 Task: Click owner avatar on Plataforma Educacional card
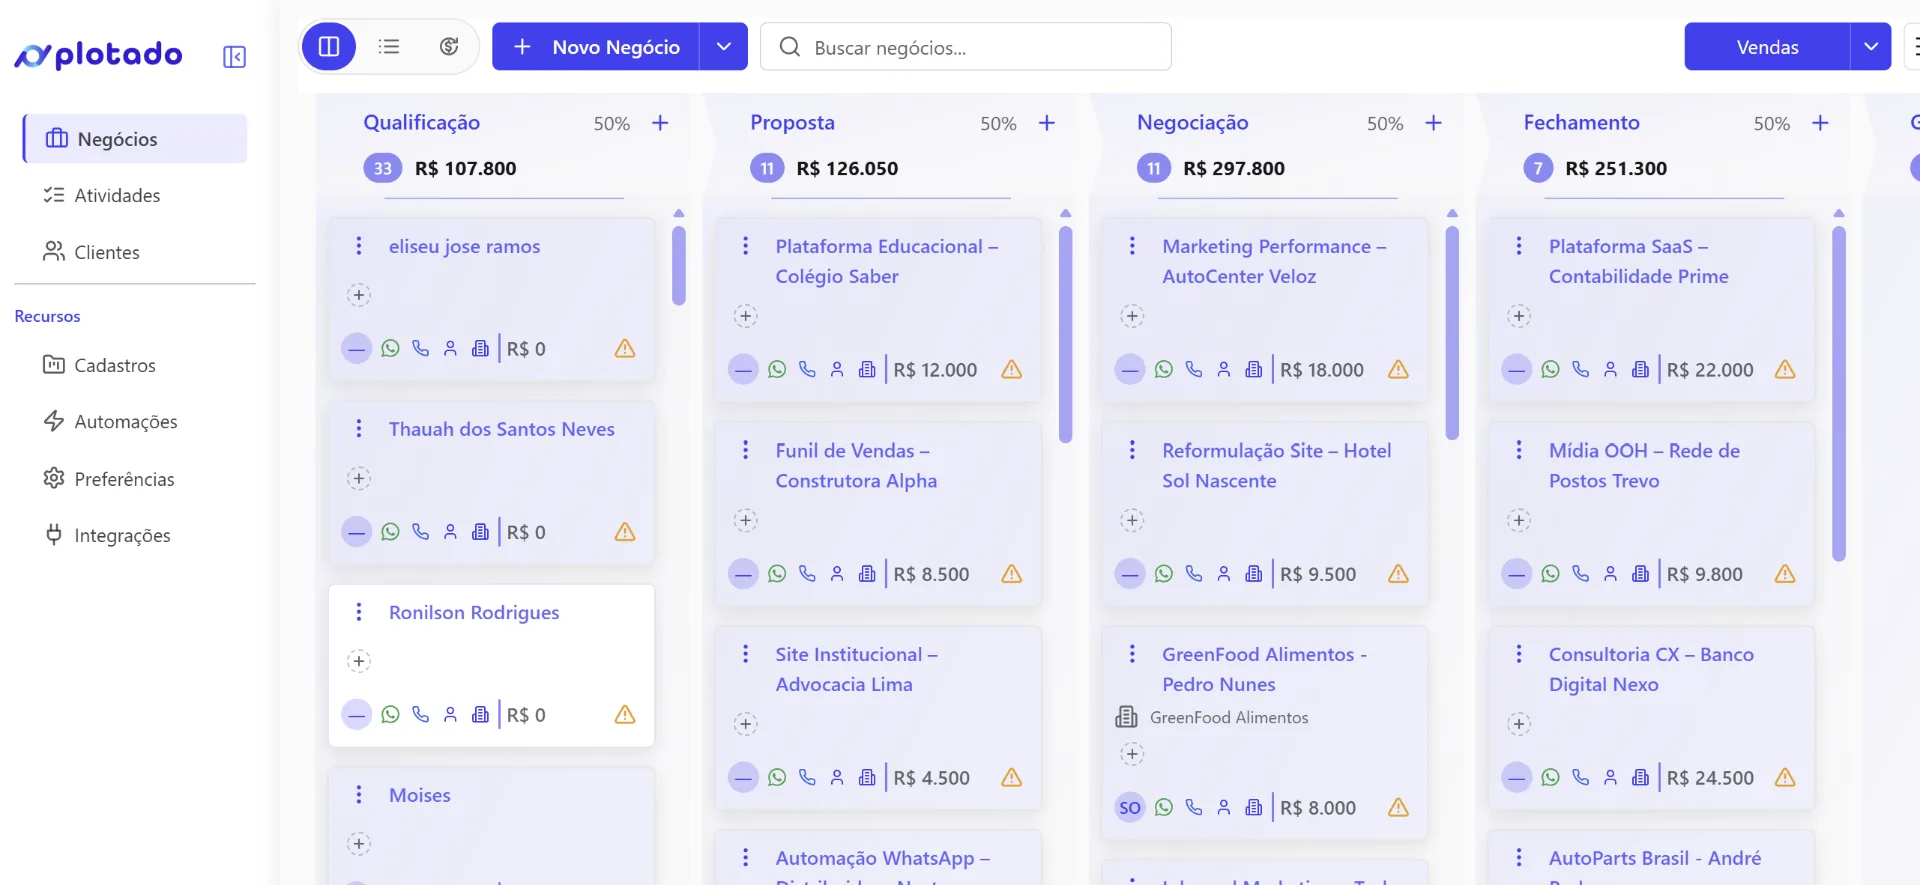[x=743, y=369]
